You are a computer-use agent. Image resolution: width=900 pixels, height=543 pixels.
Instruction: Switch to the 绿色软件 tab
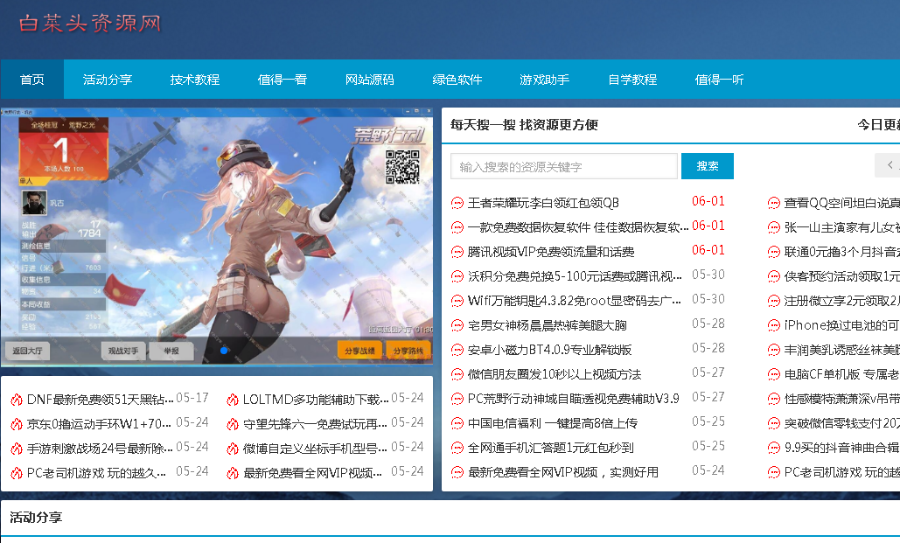pos(457,79)
